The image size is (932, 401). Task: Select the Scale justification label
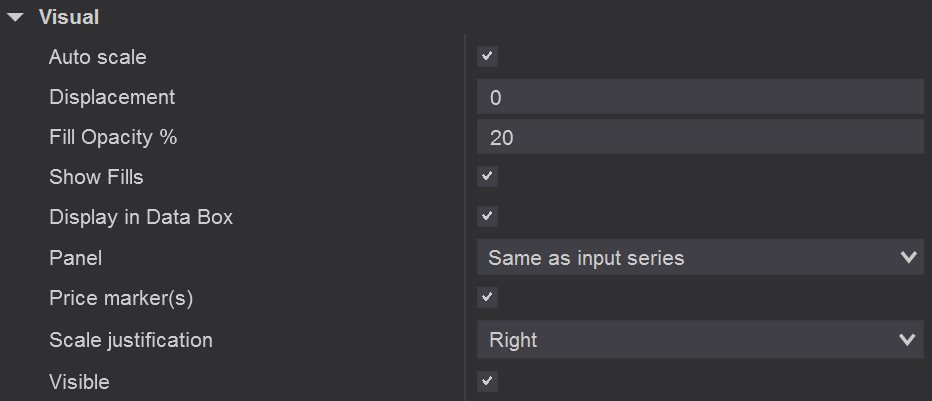point(131,340)
